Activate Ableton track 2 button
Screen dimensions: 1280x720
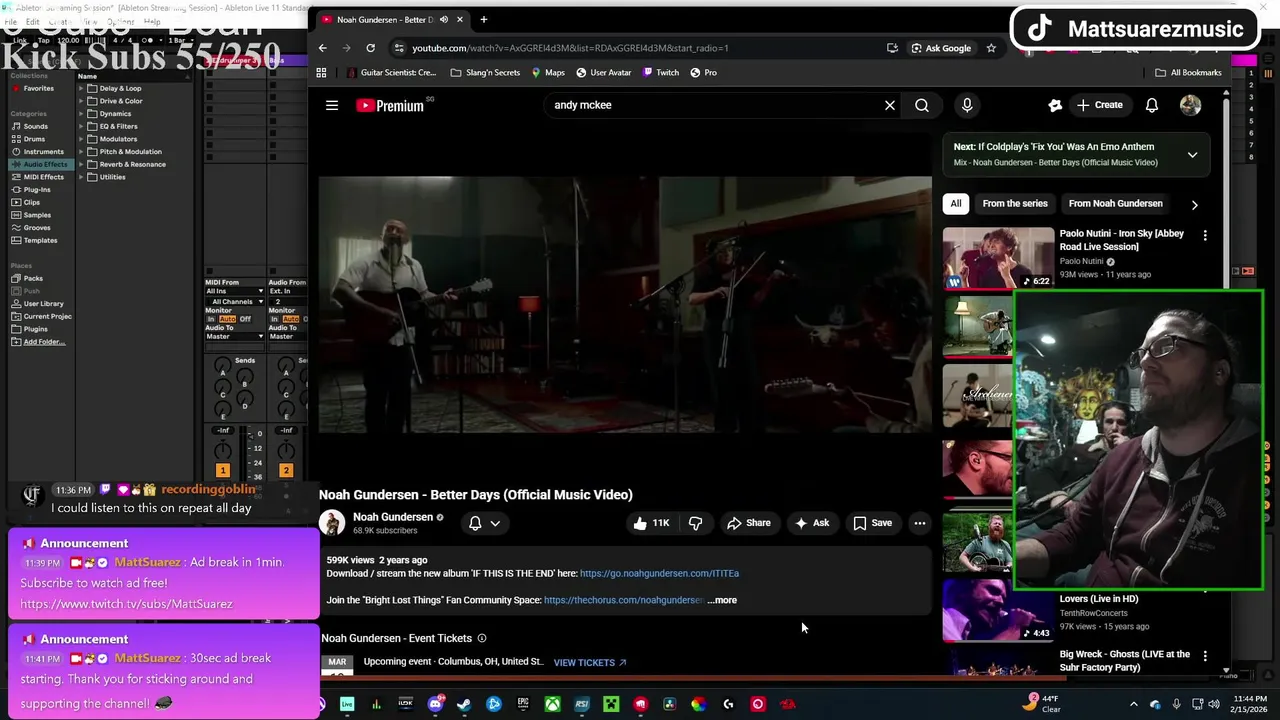[285, 470]
